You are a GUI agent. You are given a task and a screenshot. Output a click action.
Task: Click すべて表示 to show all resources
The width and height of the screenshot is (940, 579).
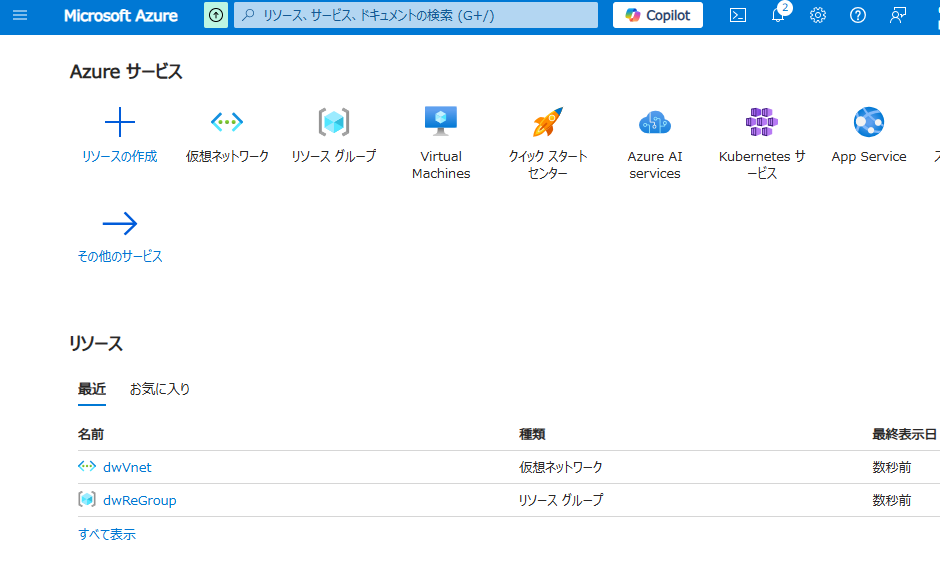107,534
